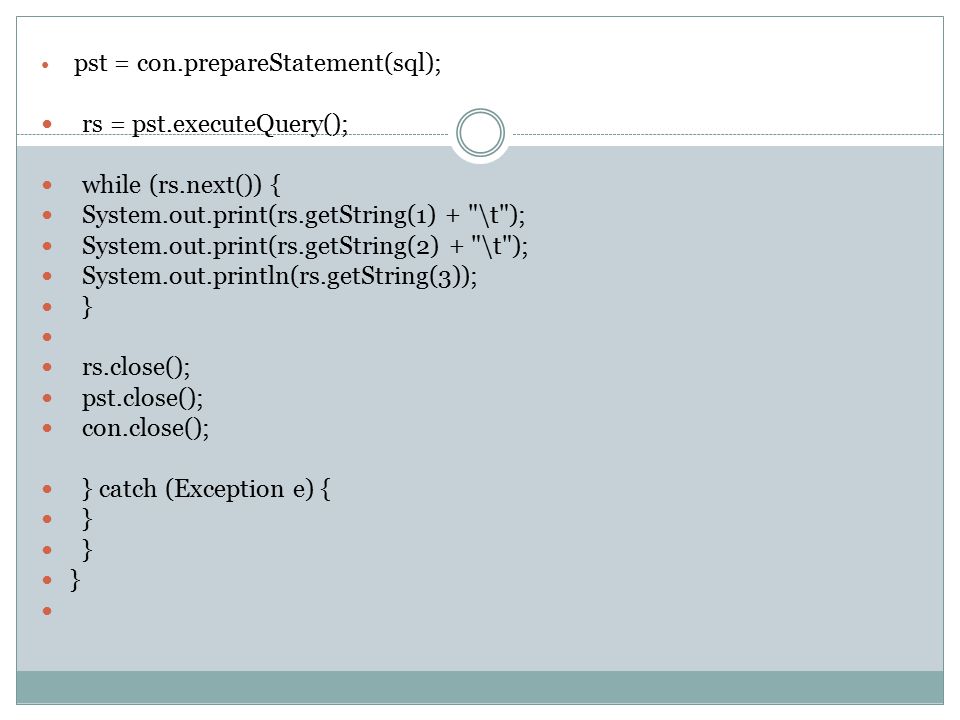Click the bullet before prepareStatement line
The height and width of the screenshot is (720, 960).
[45, 65]
